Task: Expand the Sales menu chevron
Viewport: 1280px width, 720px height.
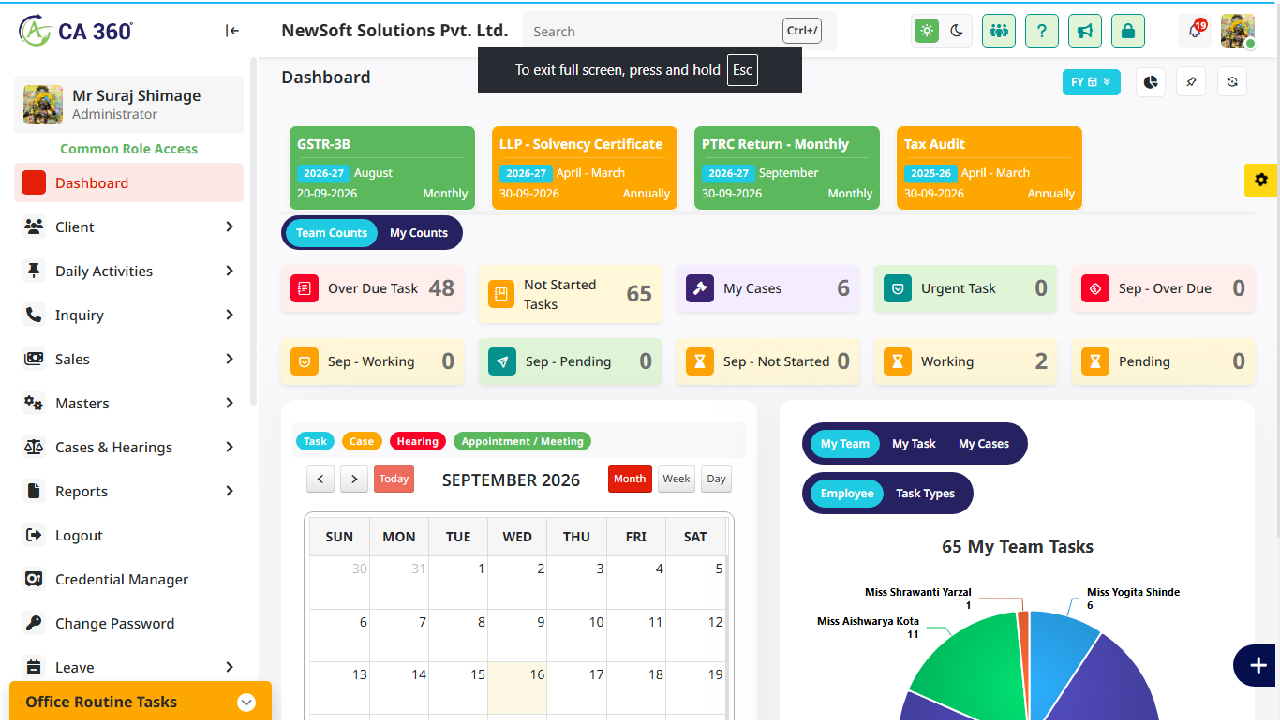Action: [229, 359]
